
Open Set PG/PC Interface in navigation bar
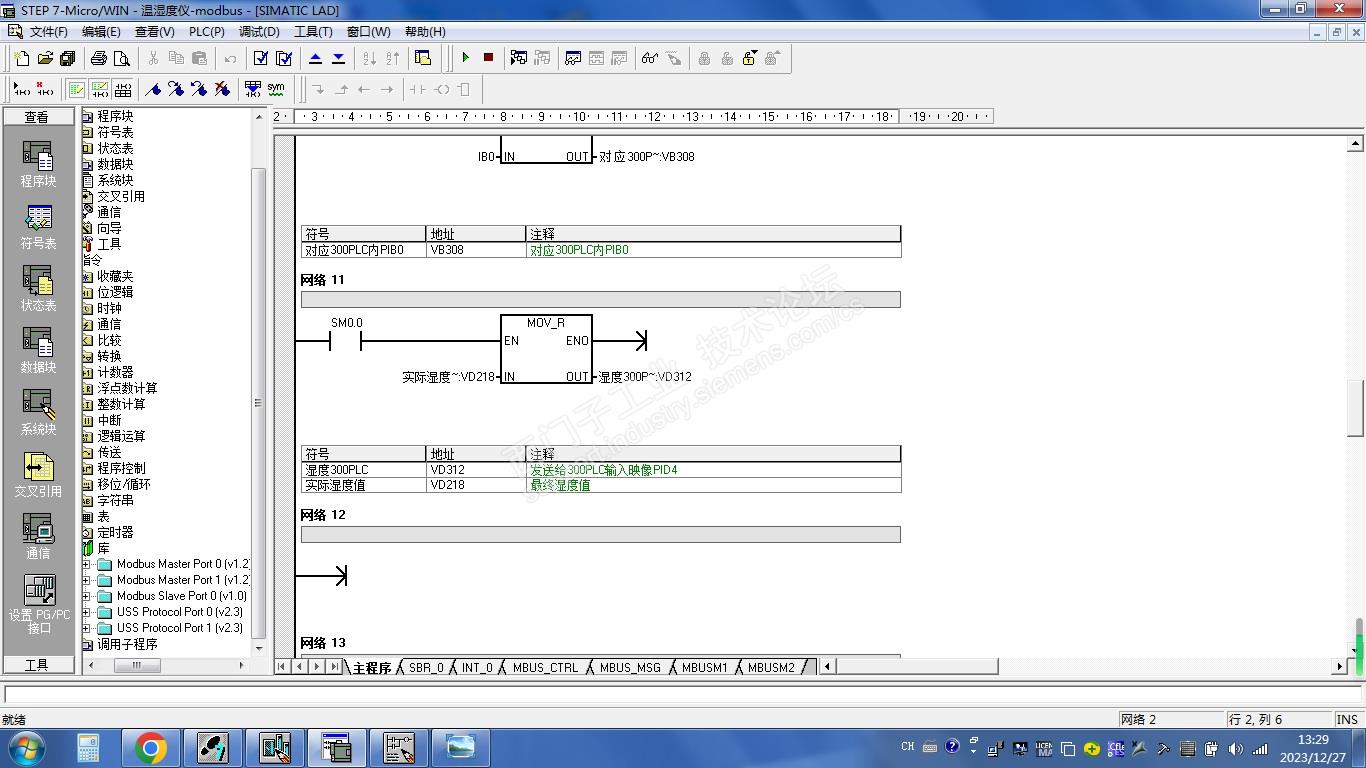39,605
